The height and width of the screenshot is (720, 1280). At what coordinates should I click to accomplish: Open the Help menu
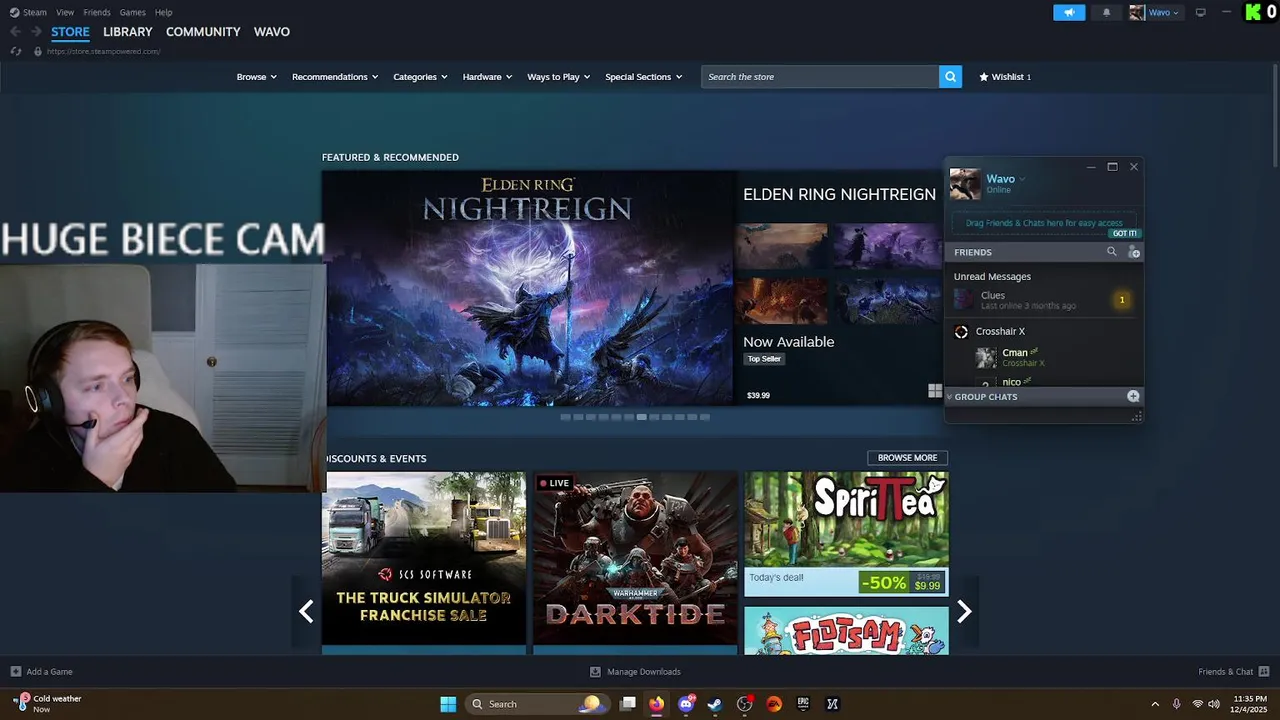click(164, 12)
